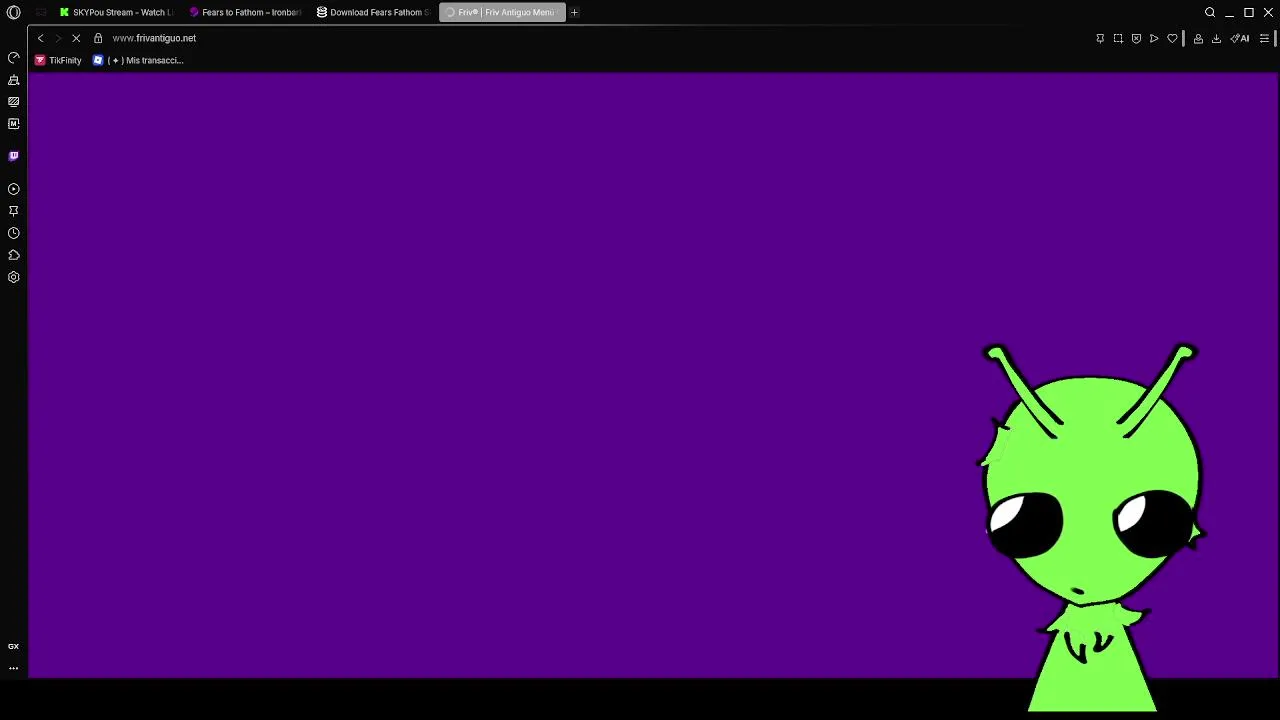Click tab islands icon left of tabs

(x=41, y=12)
